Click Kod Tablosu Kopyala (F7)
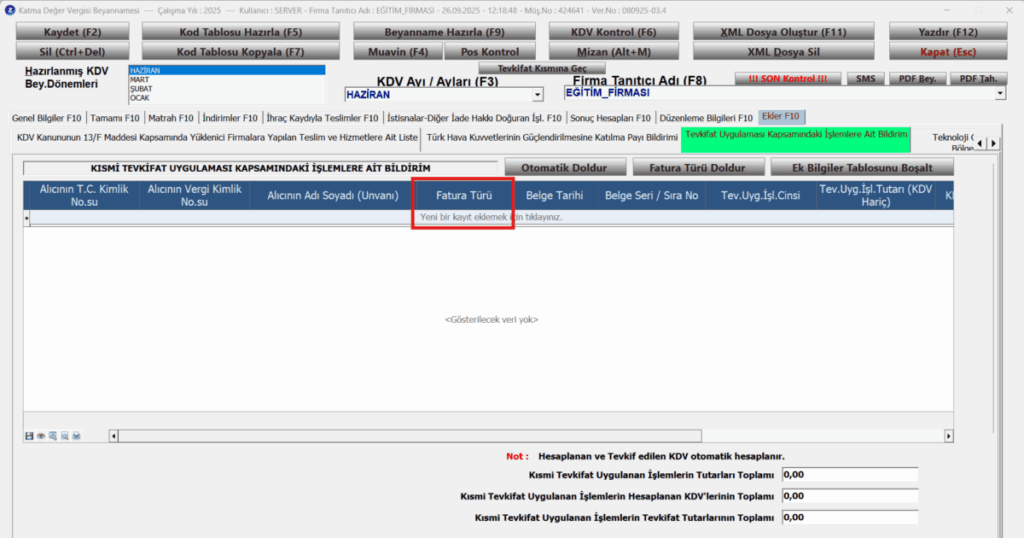Image resolution: width=1024 pixels, height=538 pixels. 240,52
